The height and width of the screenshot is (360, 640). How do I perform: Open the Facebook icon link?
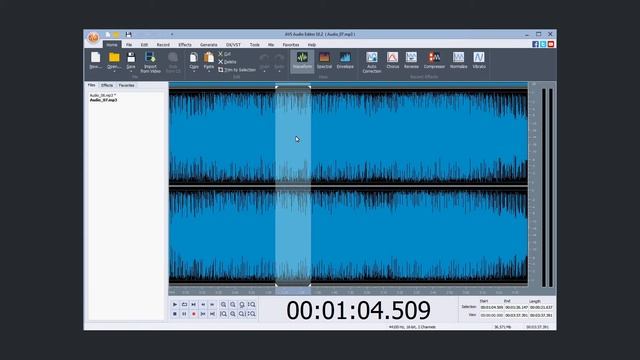[535, 44]
